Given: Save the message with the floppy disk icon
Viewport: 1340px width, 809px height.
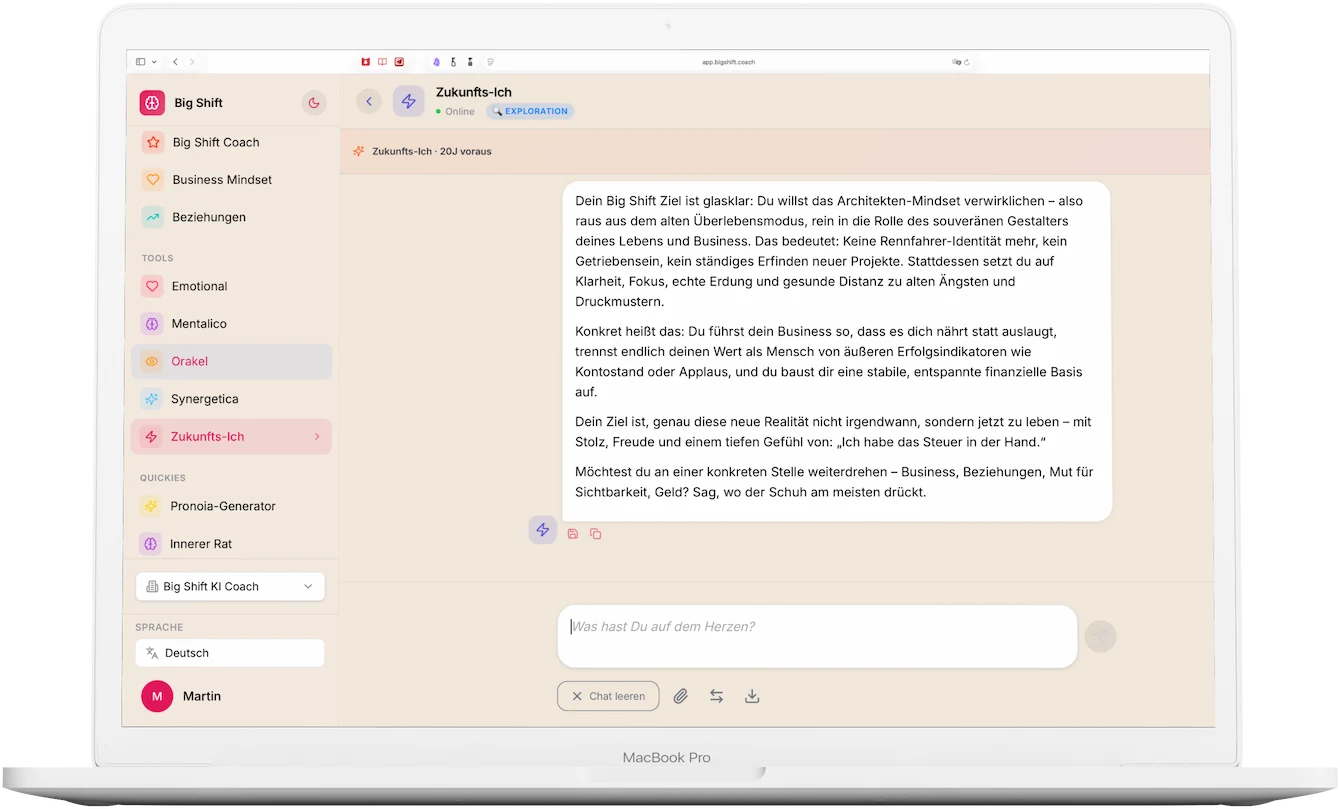Looking at the screenshot, I should (x=573, y=534).
